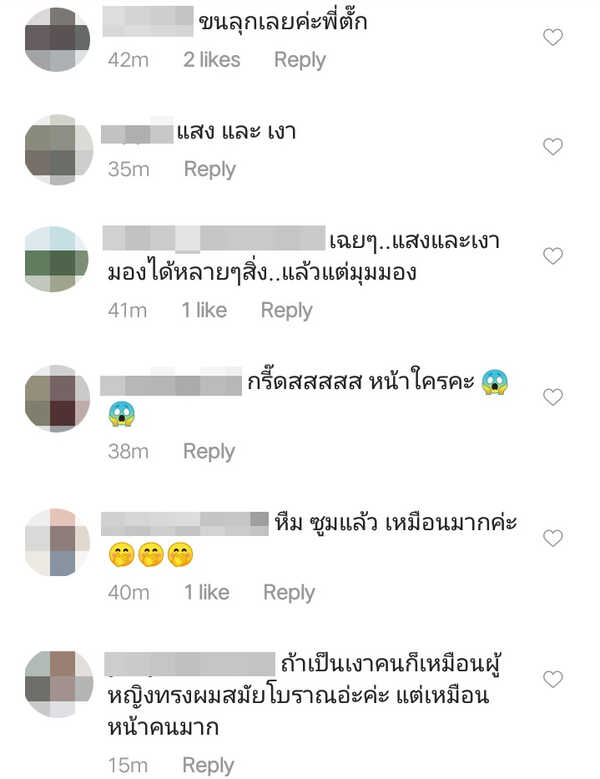Screen dimensions: 600x779
Task: Open profile picture of "แสง และ เงา" commenter
Action: [59, 150]
